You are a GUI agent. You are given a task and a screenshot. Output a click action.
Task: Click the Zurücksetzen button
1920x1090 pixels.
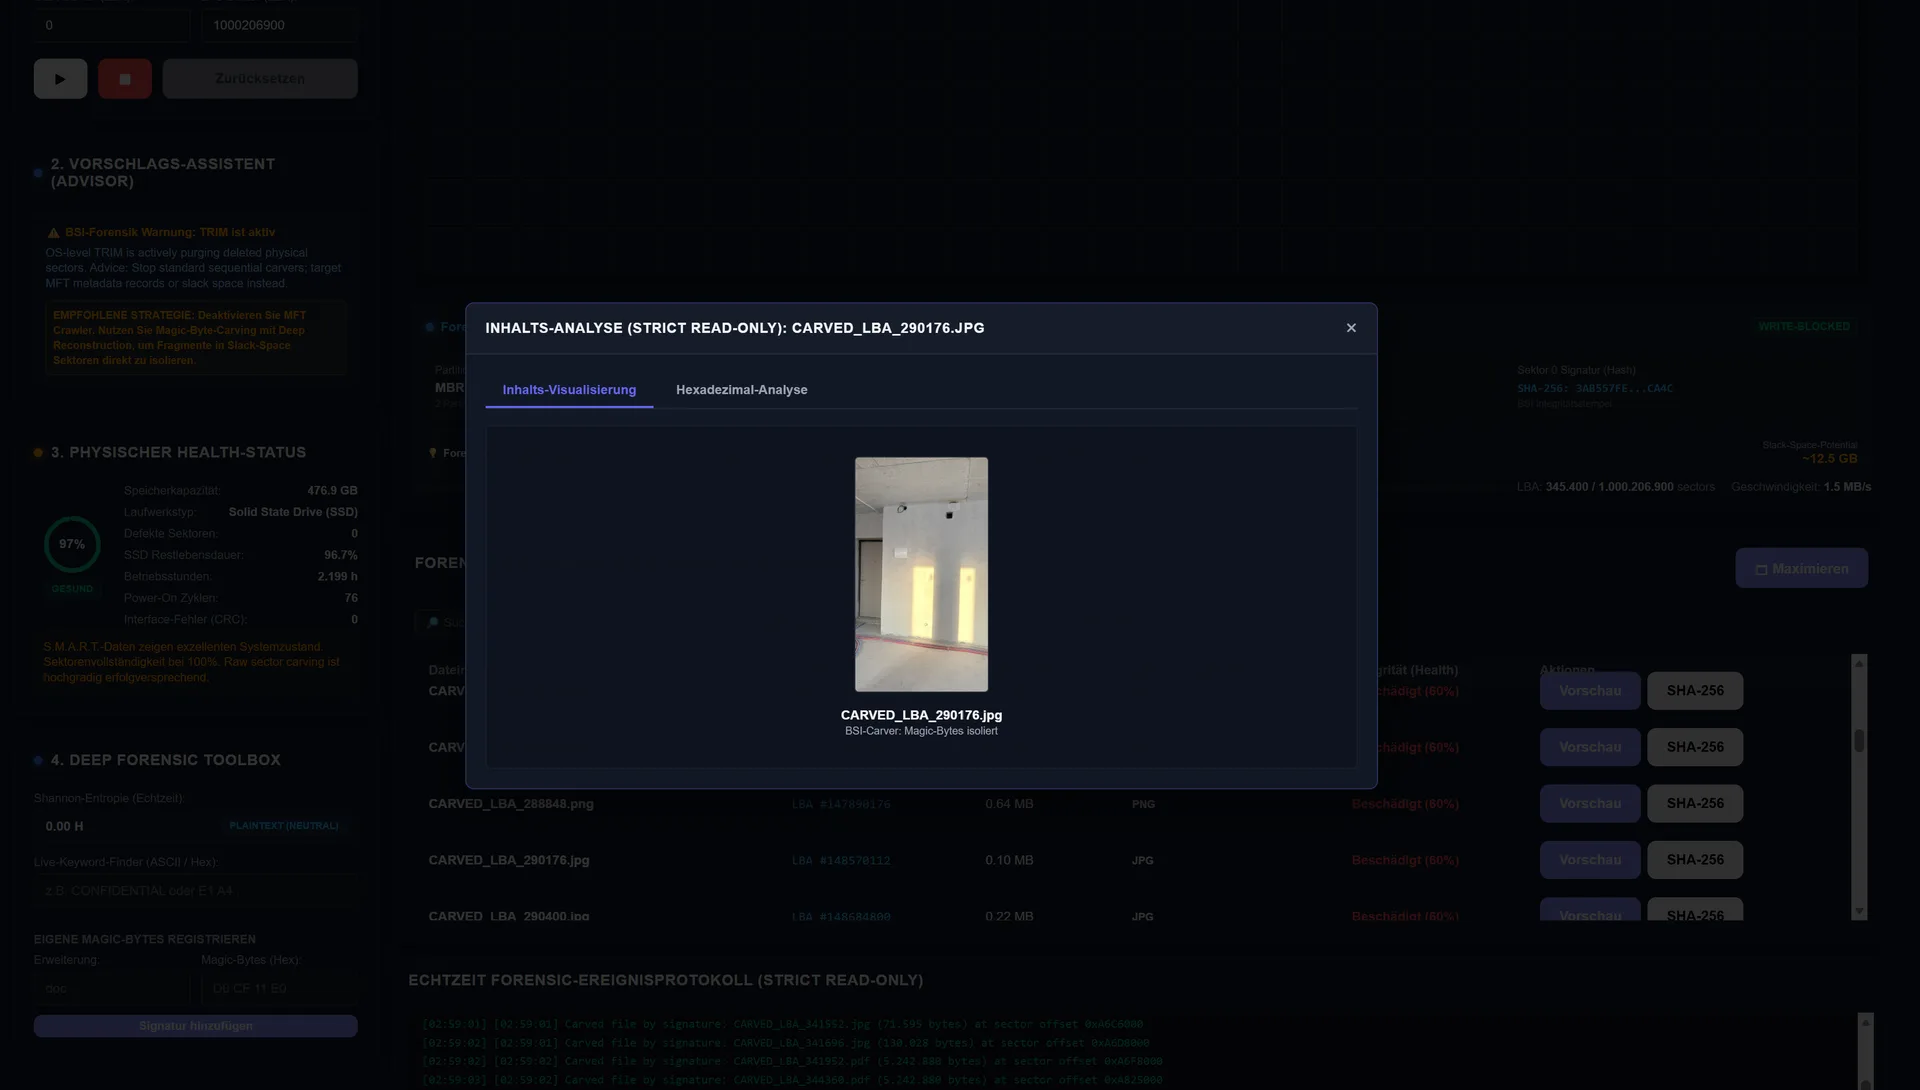tap(260, 79)
